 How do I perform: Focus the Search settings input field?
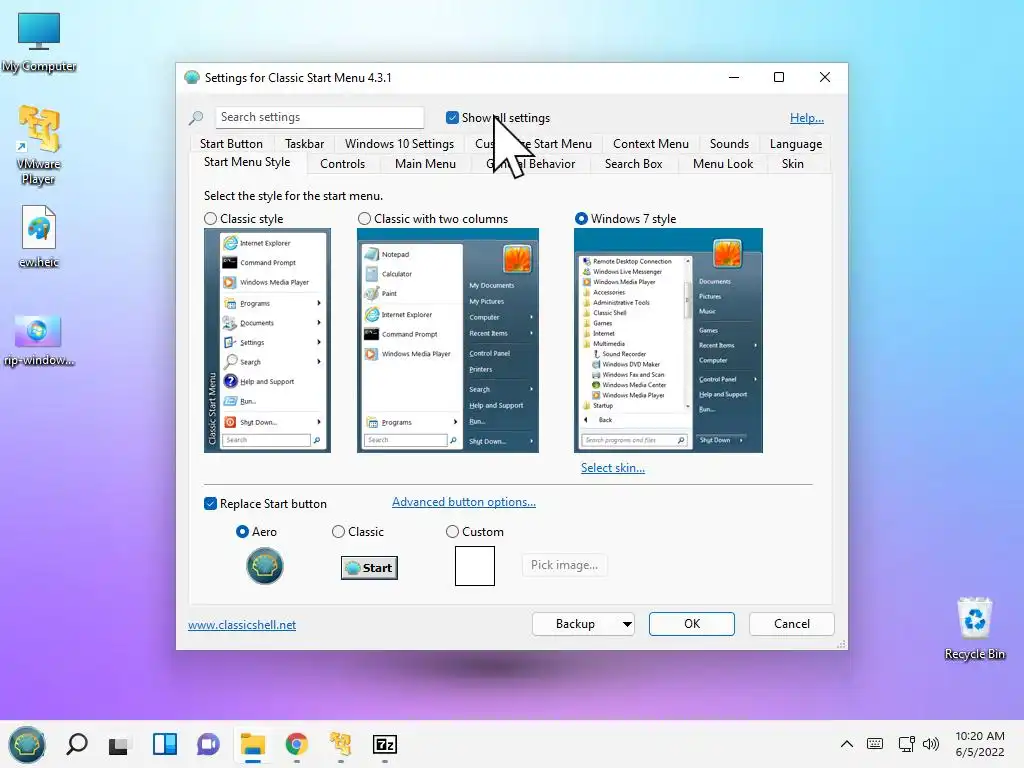(319, 118)
